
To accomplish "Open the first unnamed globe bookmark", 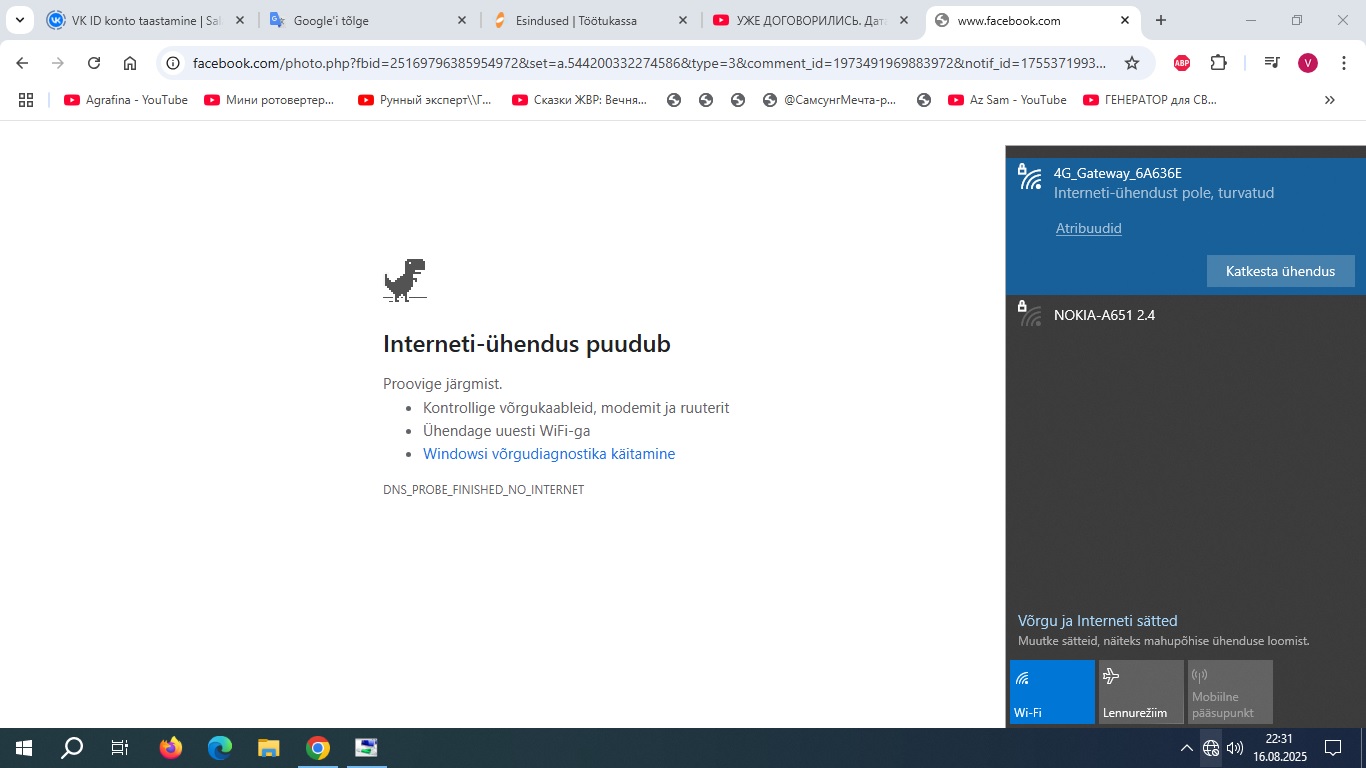I will [674, 100].
